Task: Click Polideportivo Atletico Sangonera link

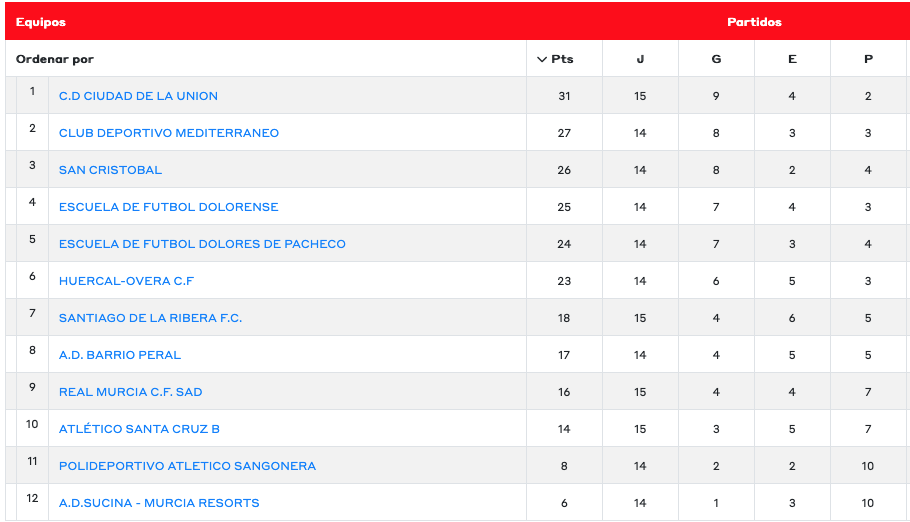Action: tap(187, 466)
